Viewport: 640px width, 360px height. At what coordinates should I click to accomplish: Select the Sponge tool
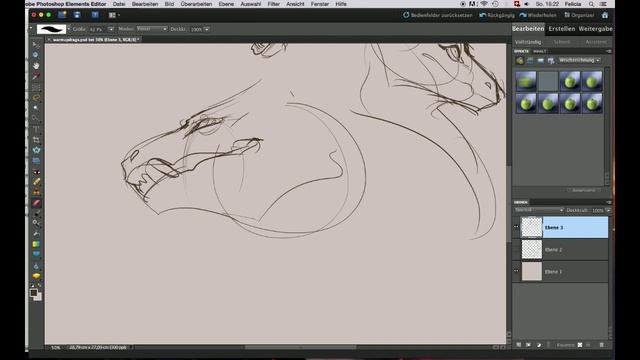pyautogui.click(x=36, y=276)
